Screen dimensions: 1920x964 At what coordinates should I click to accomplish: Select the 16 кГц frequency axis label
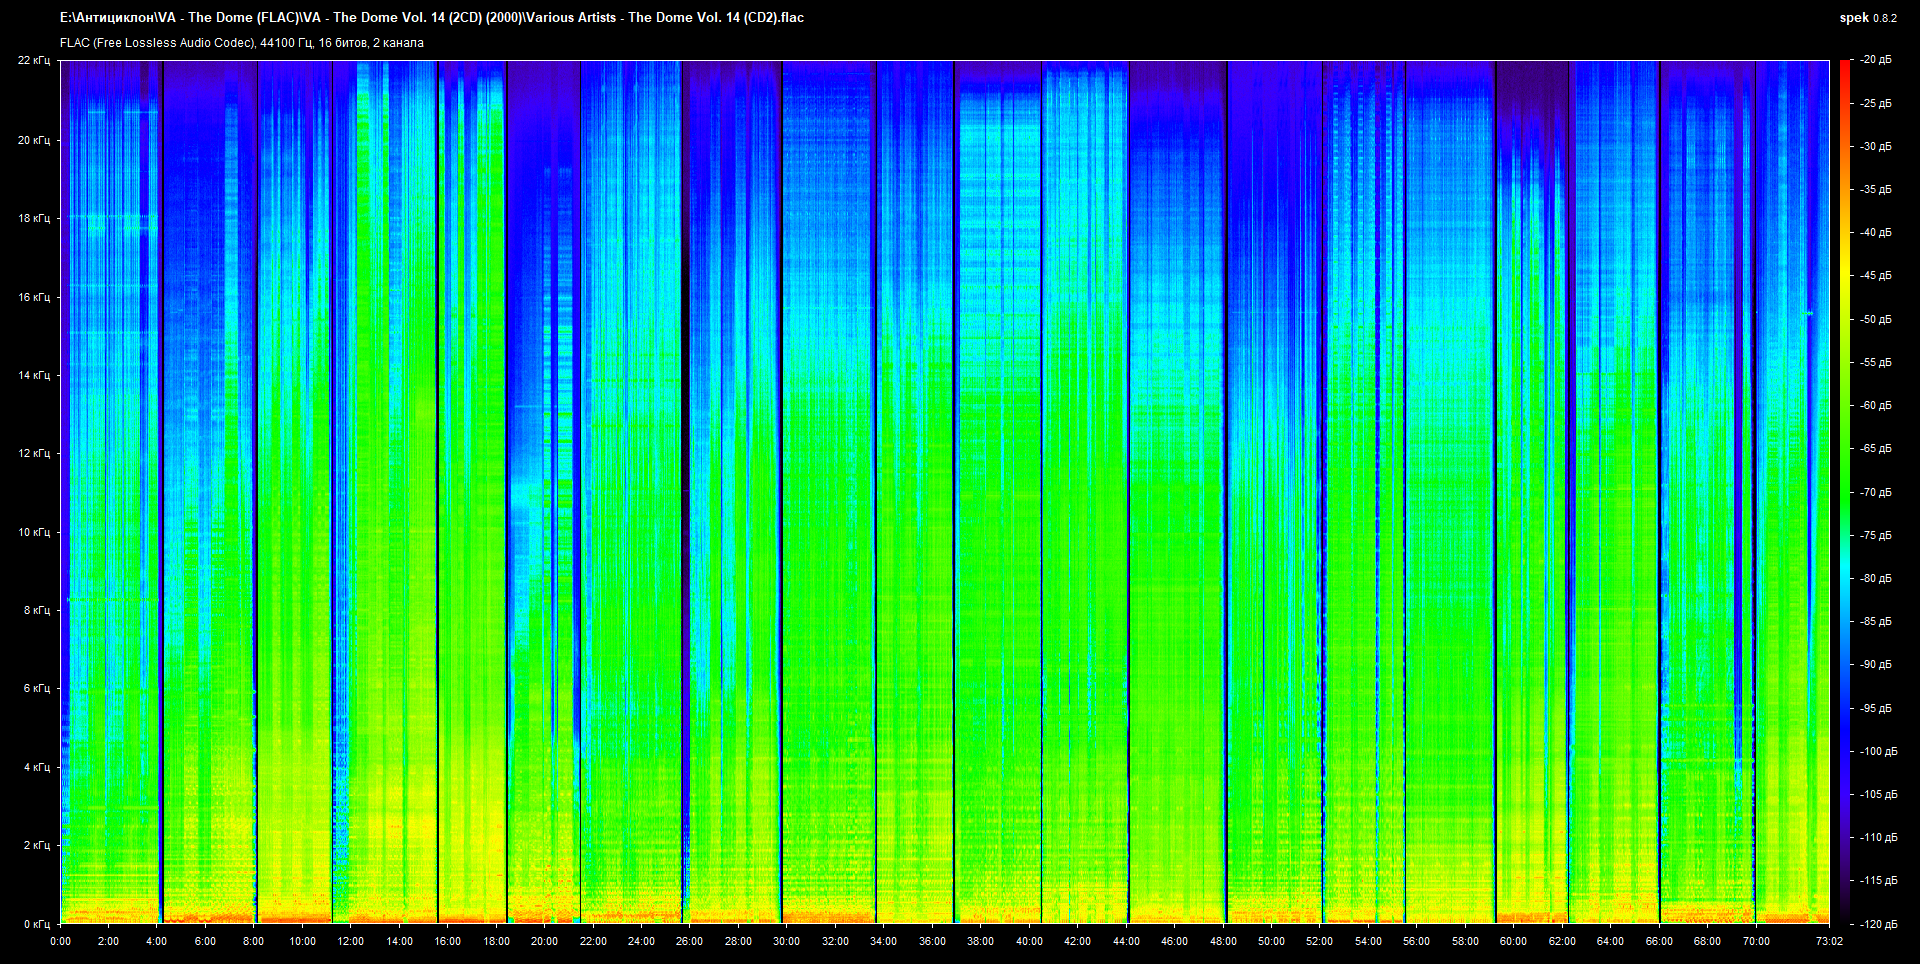click(x=34, y=297)
